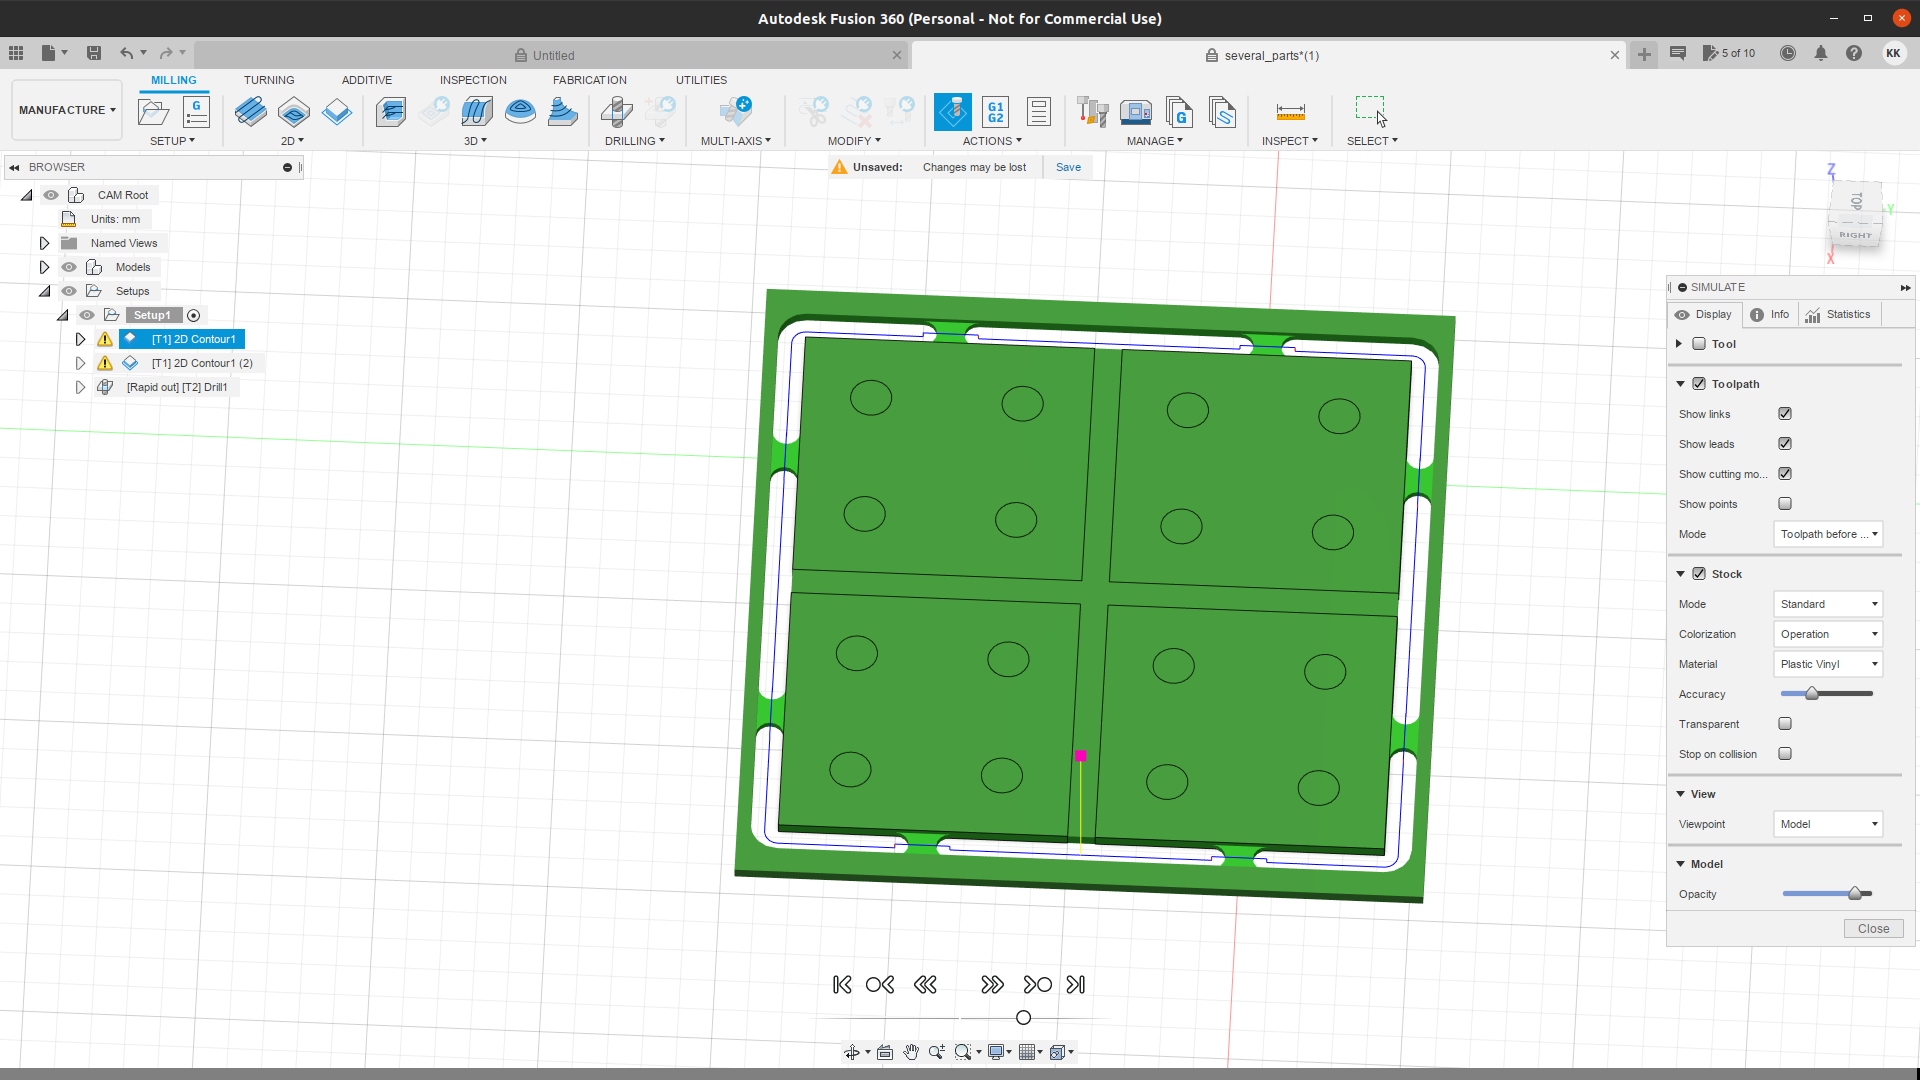Viewport: 1920px width, 1080px height.
Task: Open the Material dropdown showing Plastic Vinyl
Action: tap(1827, 664)
